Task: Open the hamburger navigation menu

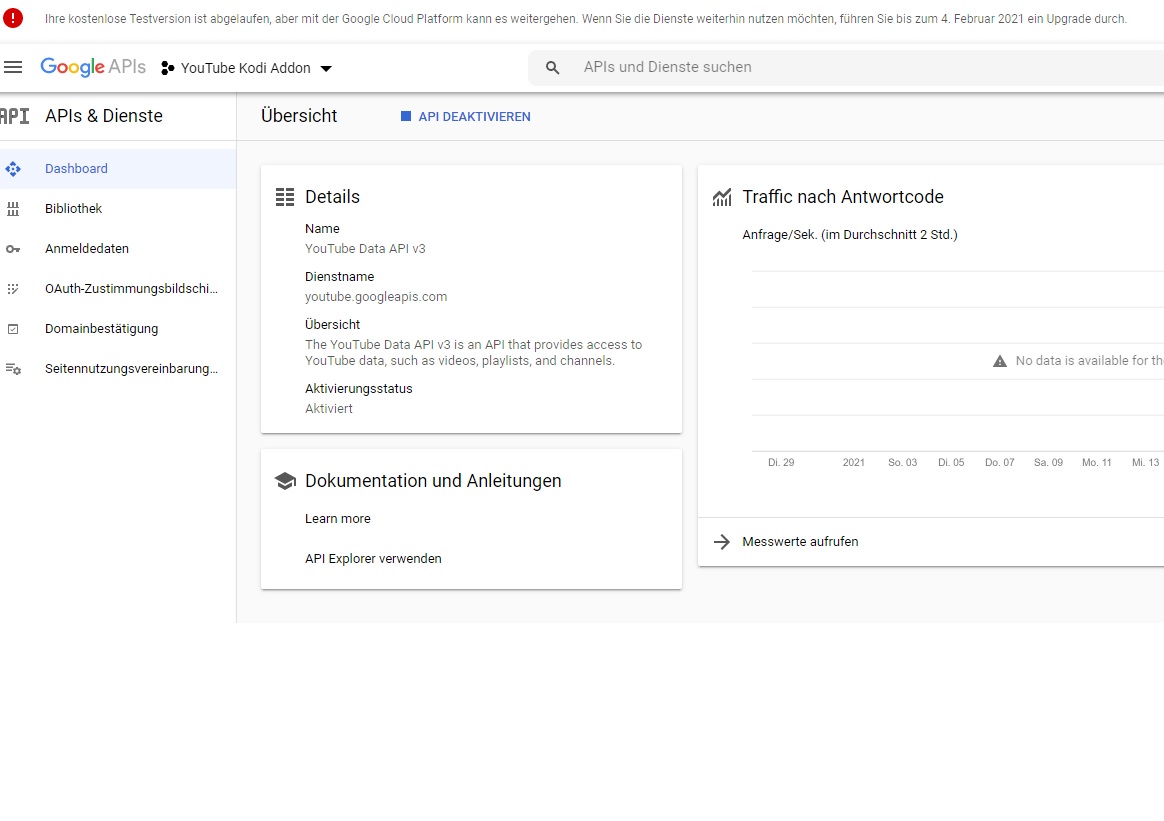Action: (13, 68)
